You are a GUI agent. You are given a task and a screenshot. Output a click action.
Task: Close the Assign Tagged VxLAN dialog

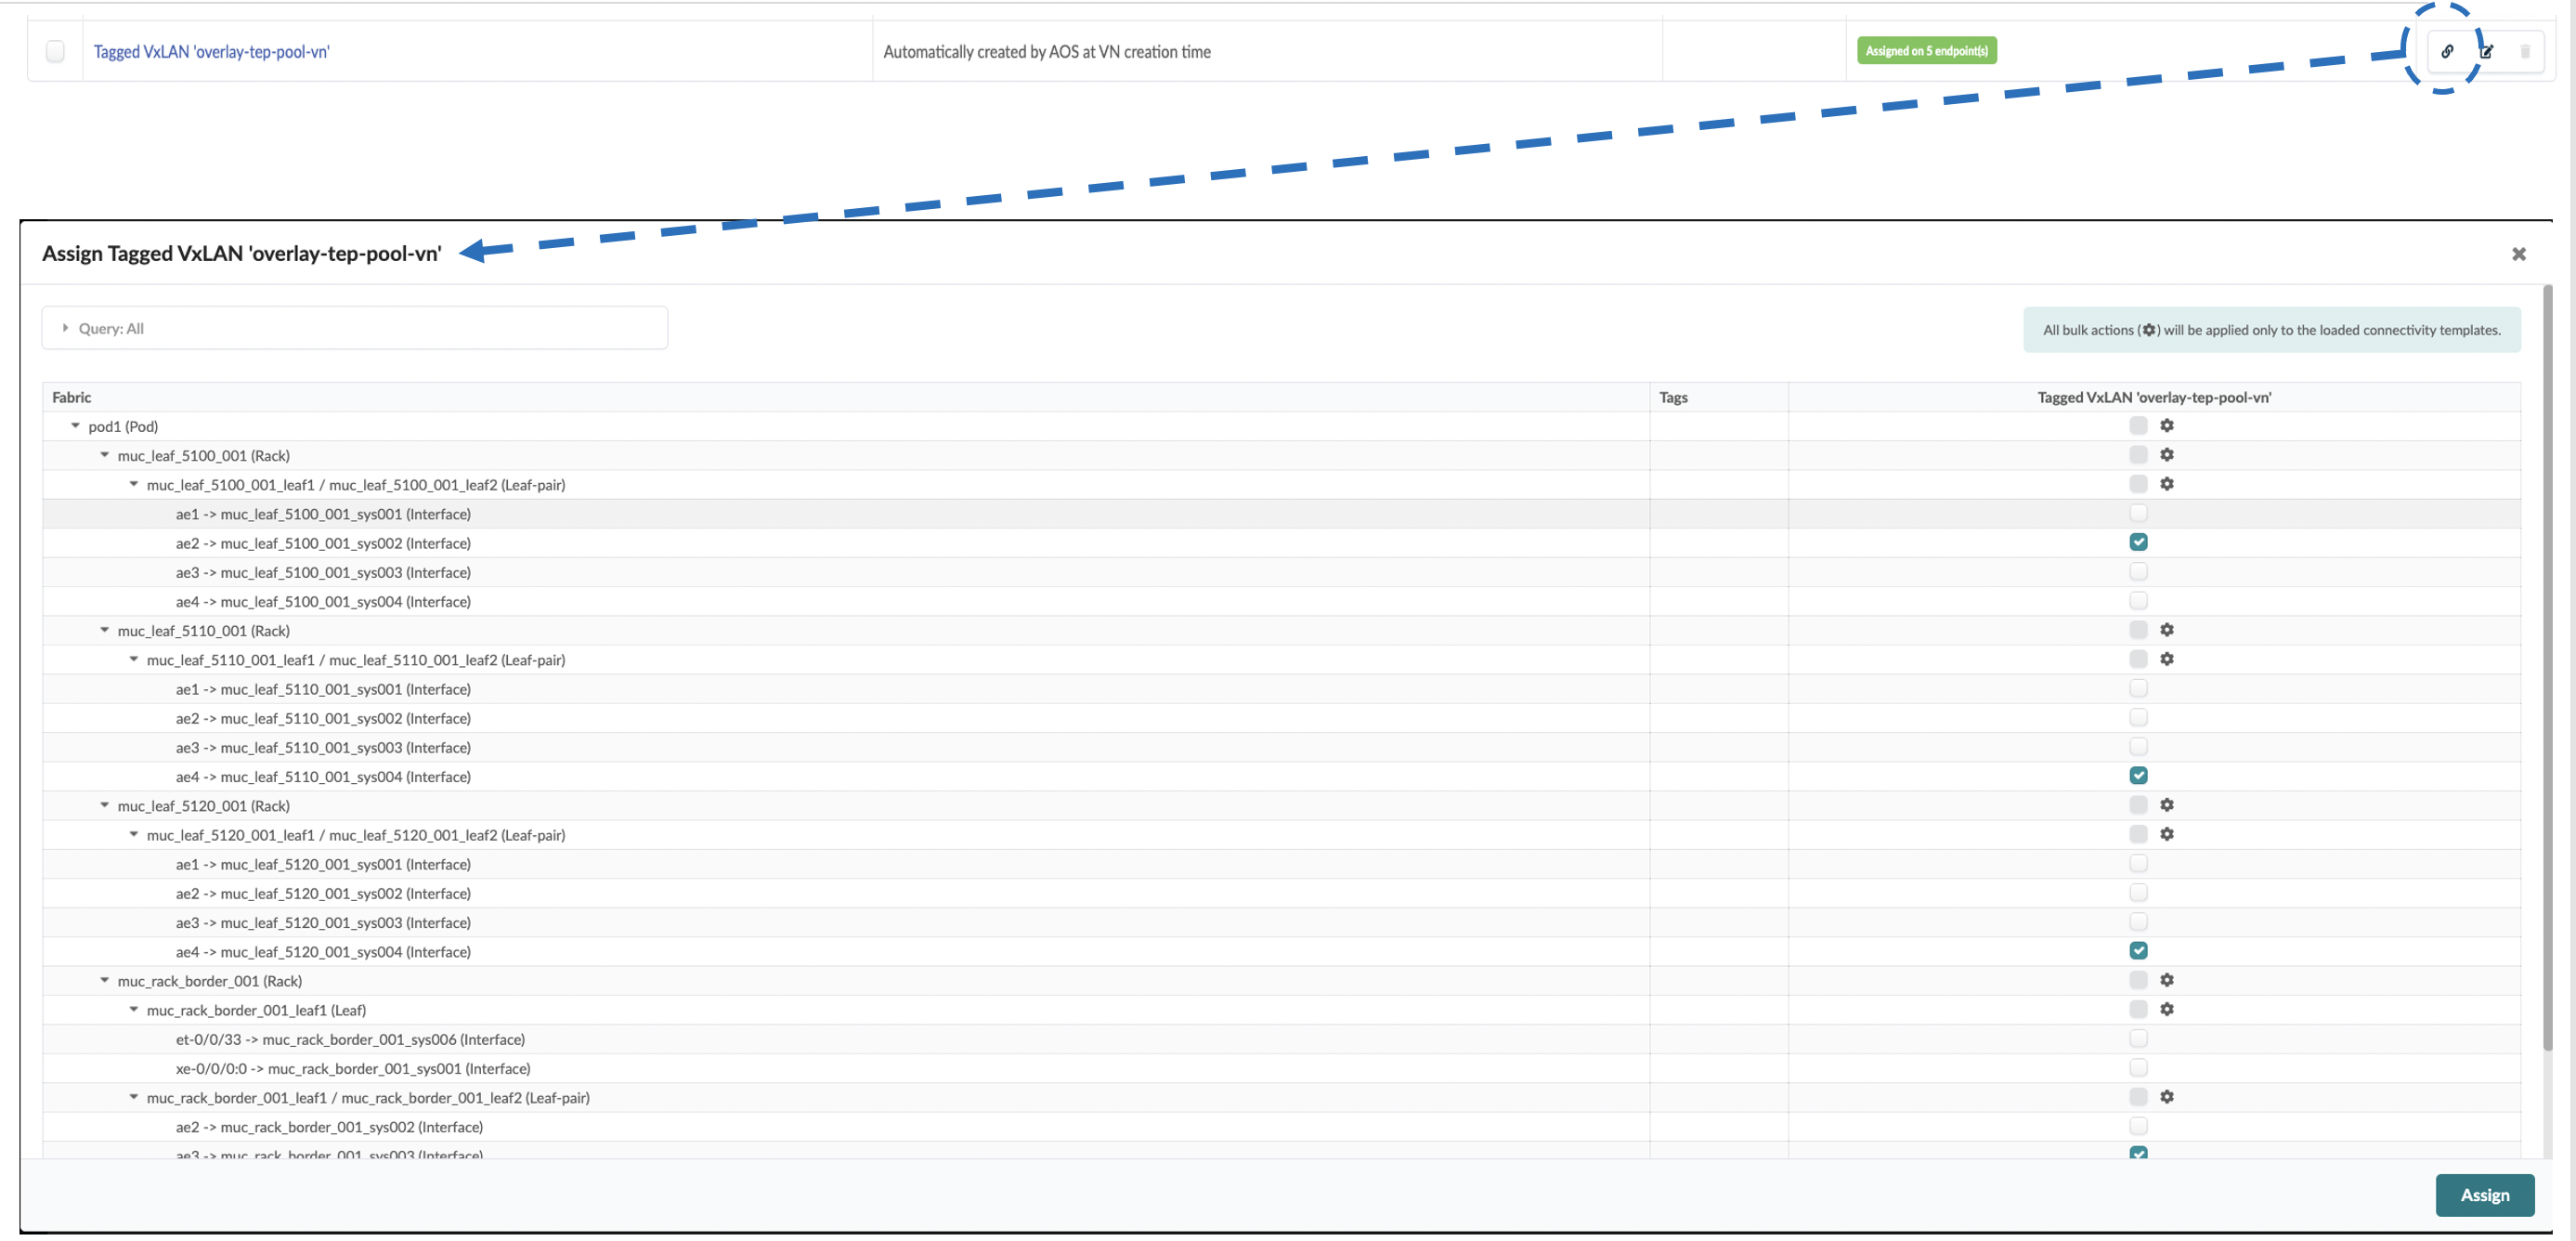pos(2518,254)
